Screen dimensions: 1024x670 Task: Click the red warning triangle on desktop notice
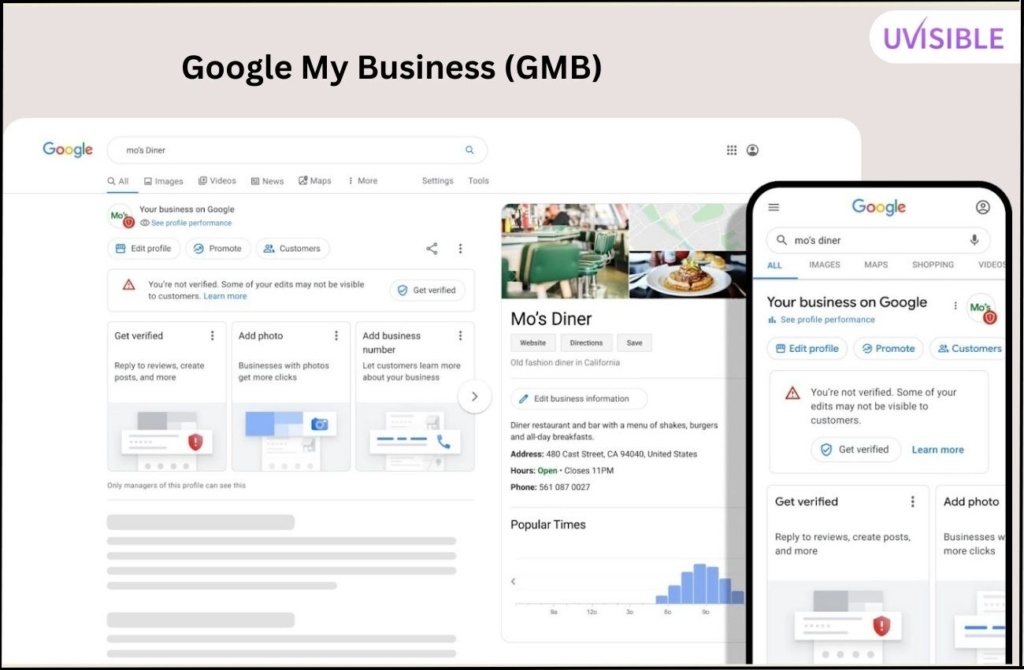pos(129,285)
